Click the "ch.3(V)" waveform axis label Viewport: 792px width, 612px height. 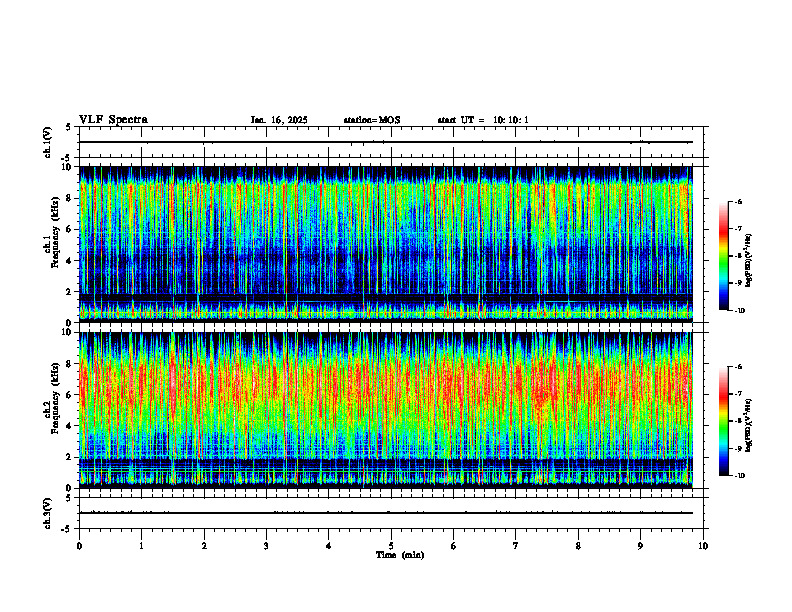point(48,513)
